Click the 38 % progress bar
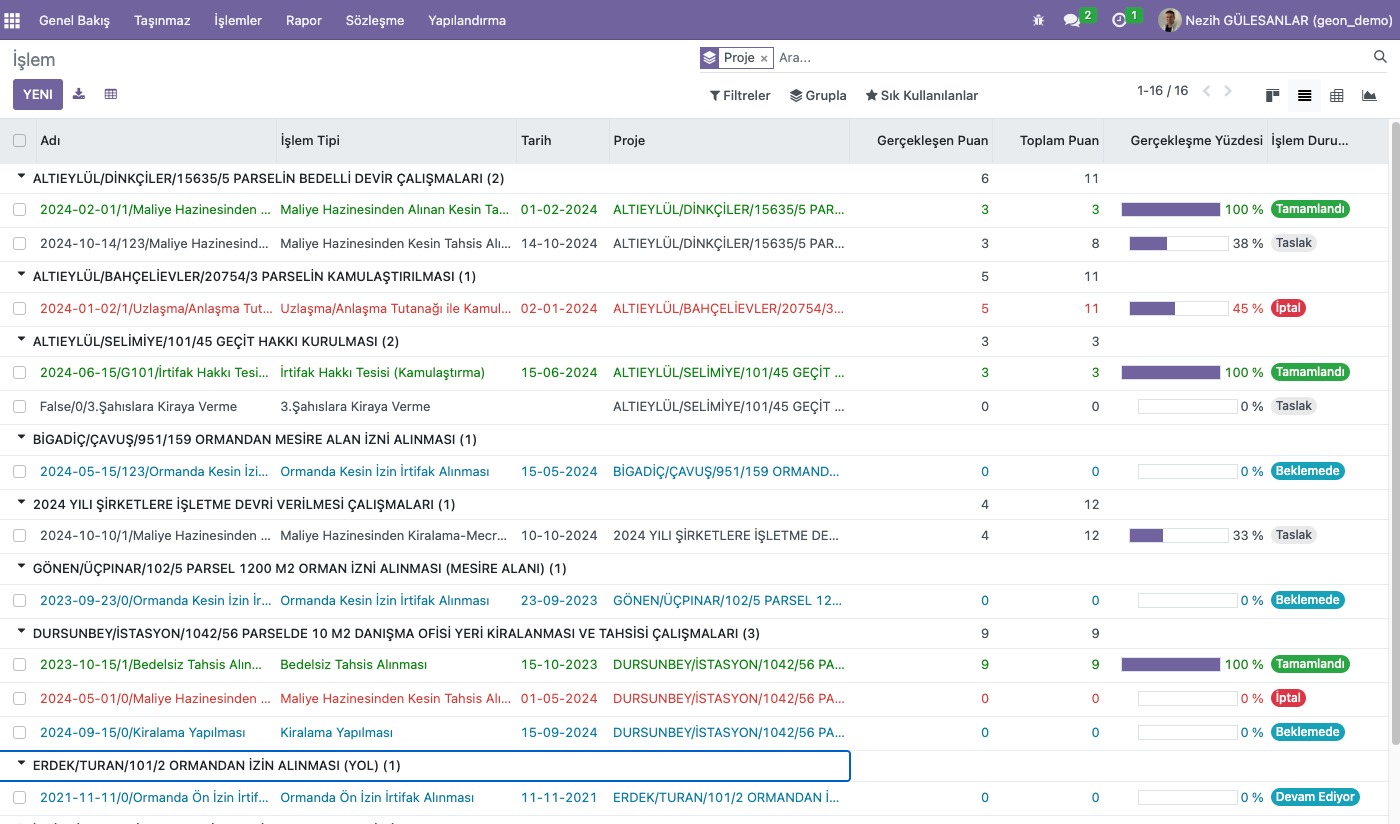The width and height of the screenshot is (1400, 824). click(1178, 243)
